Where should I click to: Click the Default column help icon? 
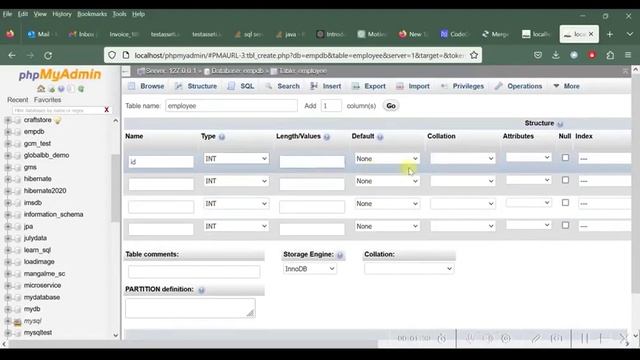(380, 137)
